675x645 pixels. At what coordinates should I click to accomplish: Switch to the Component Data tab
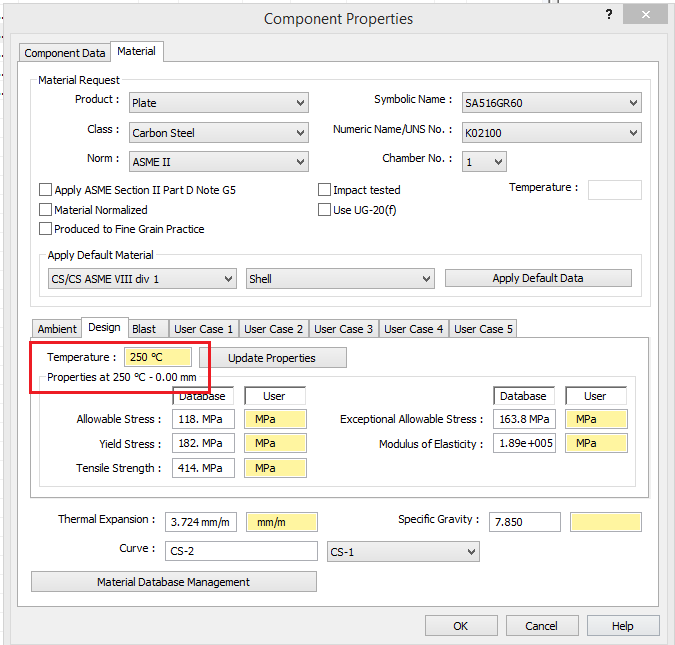[x=65, y=53]
